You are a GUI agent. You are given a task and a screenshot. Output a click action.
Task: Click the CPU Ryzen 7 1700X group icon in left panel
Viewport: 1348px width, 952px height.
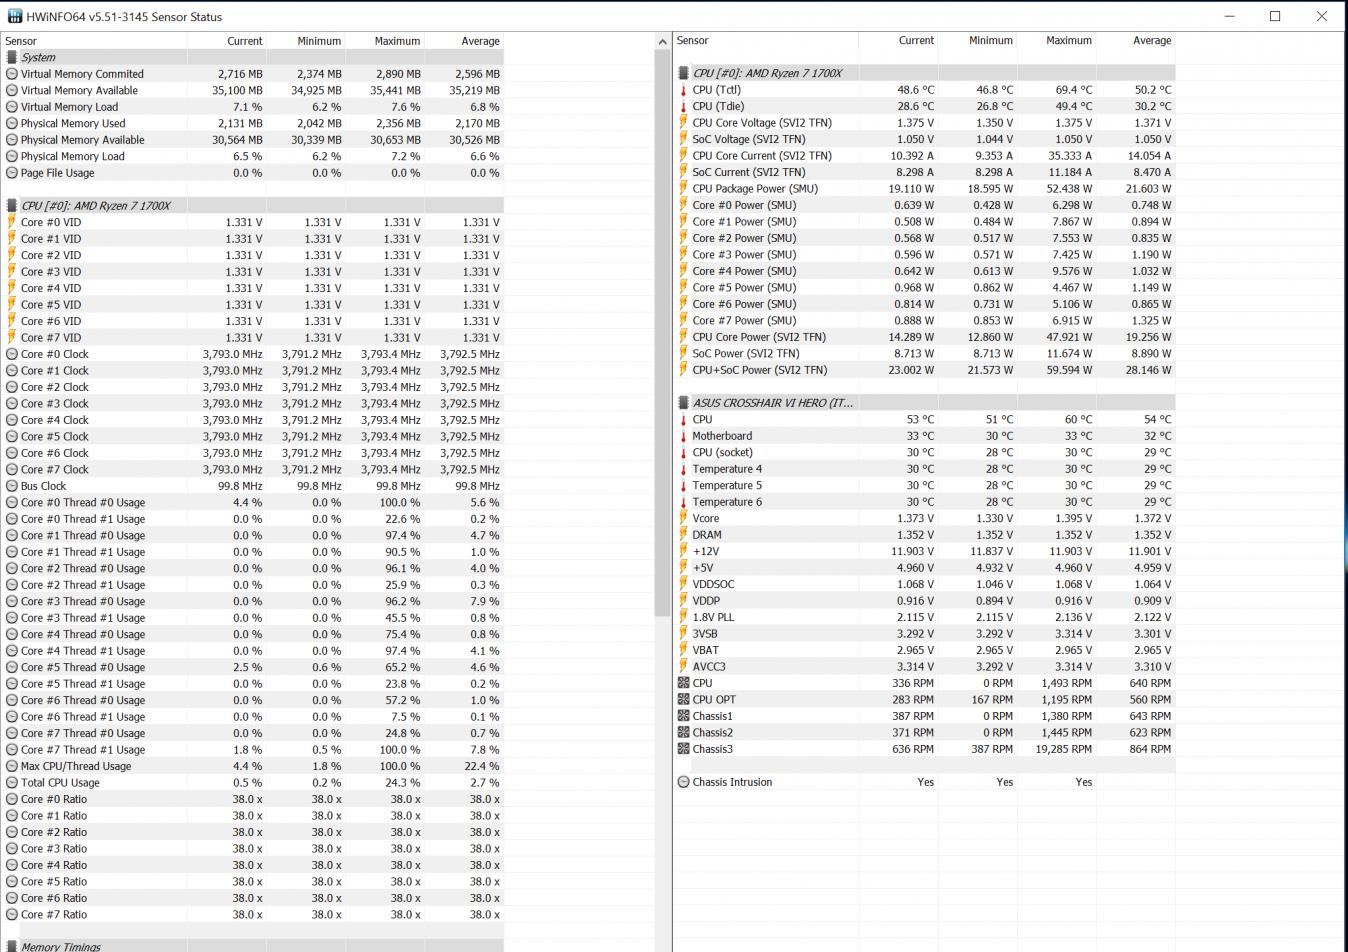(12, 205)
